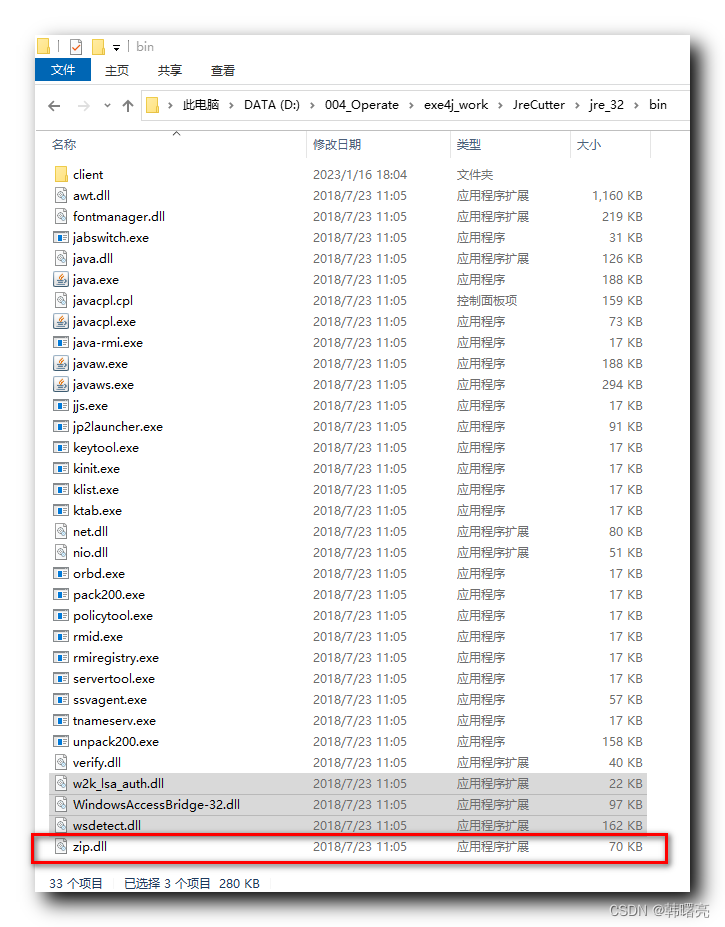Select ktab.exe file name
This screenshot has width=725, height=927.
[x=98, y=510]
